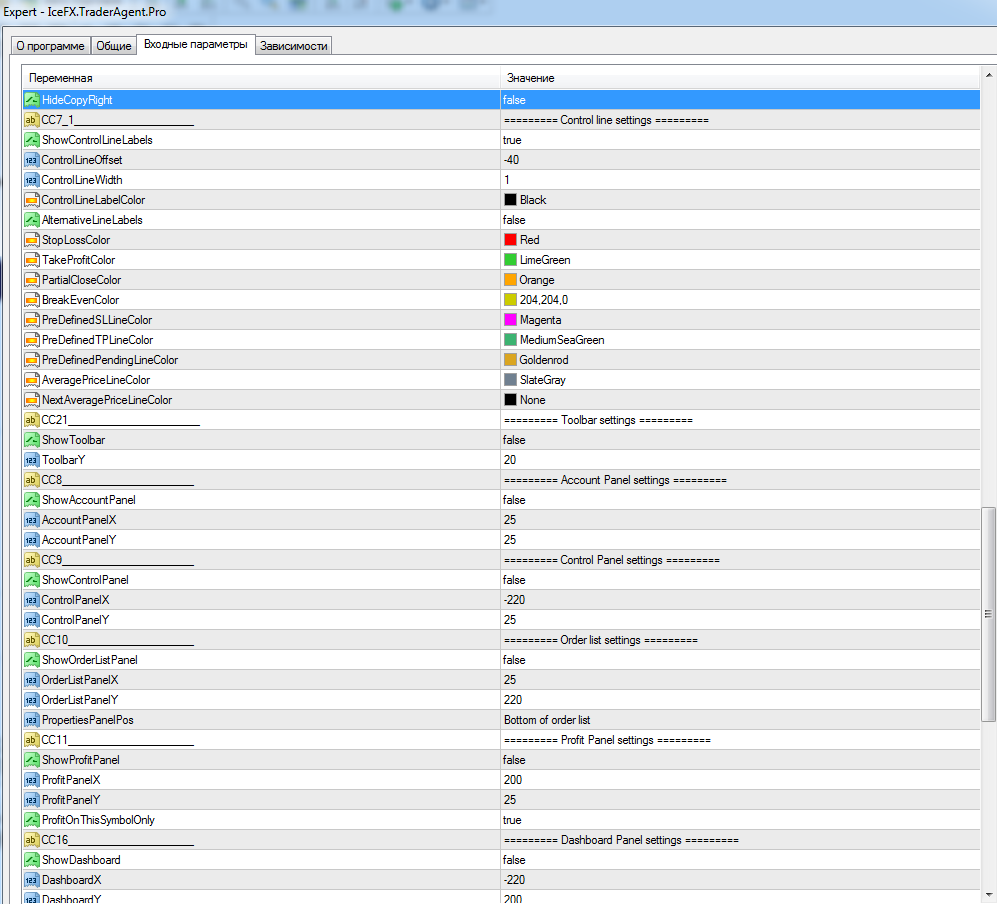Click the scrollbar up arrow
Image resolution: width=997 pixels, height=904 pixels.
[x=988, y=75]
